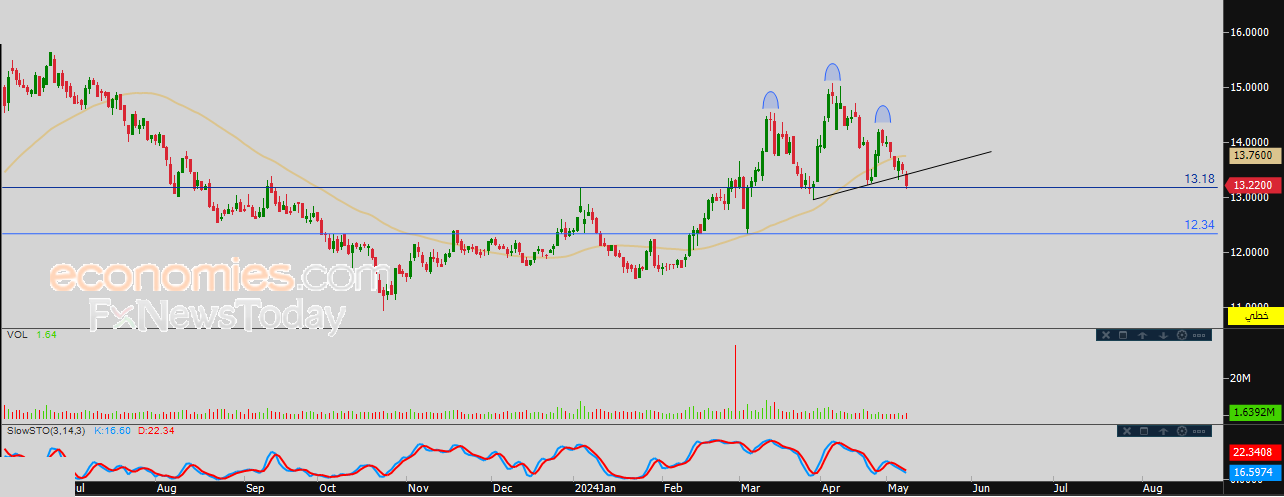The width and height of the screenshot is (1284, 497).
Task: Open SlowSTO pane settings gear
Action: 1182,431
